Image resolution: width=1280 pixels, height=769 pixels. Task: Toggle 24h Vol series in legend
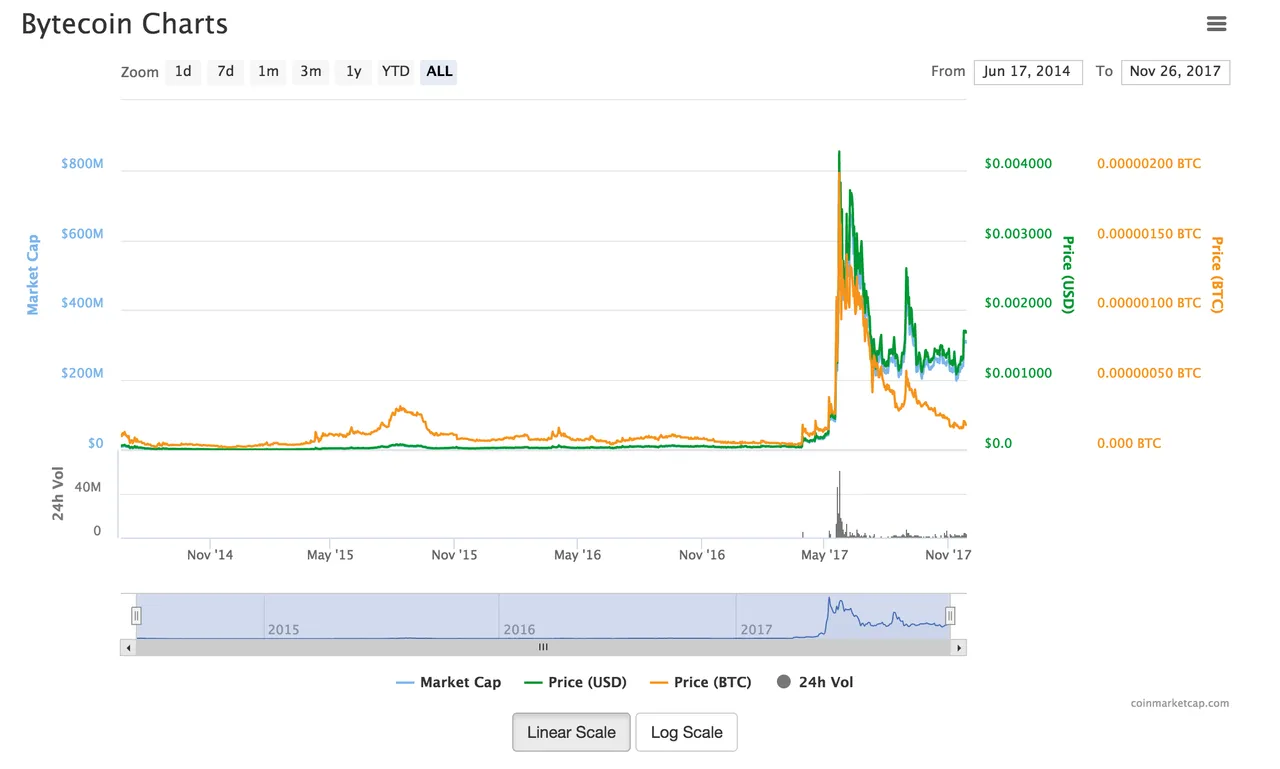coord(815,682)
